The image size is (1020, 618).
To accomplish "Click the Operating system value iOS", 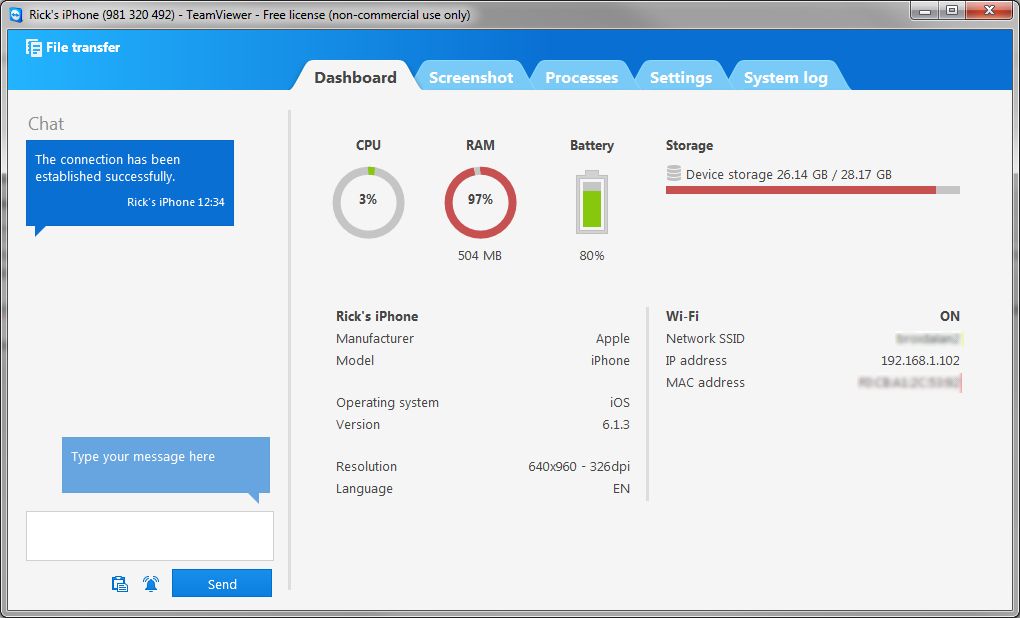I will (619, 403).
